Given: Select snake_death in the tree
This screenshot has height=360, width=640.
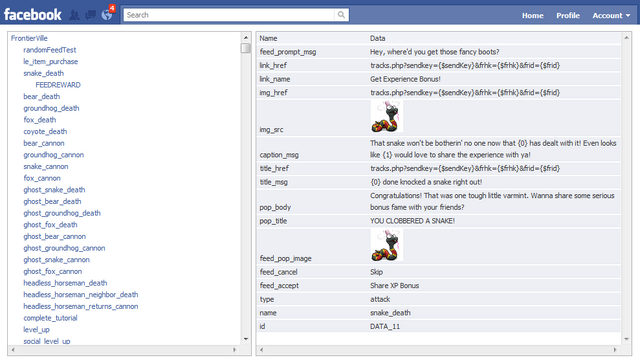Looking at the screenshot, I should coord(43,73).
